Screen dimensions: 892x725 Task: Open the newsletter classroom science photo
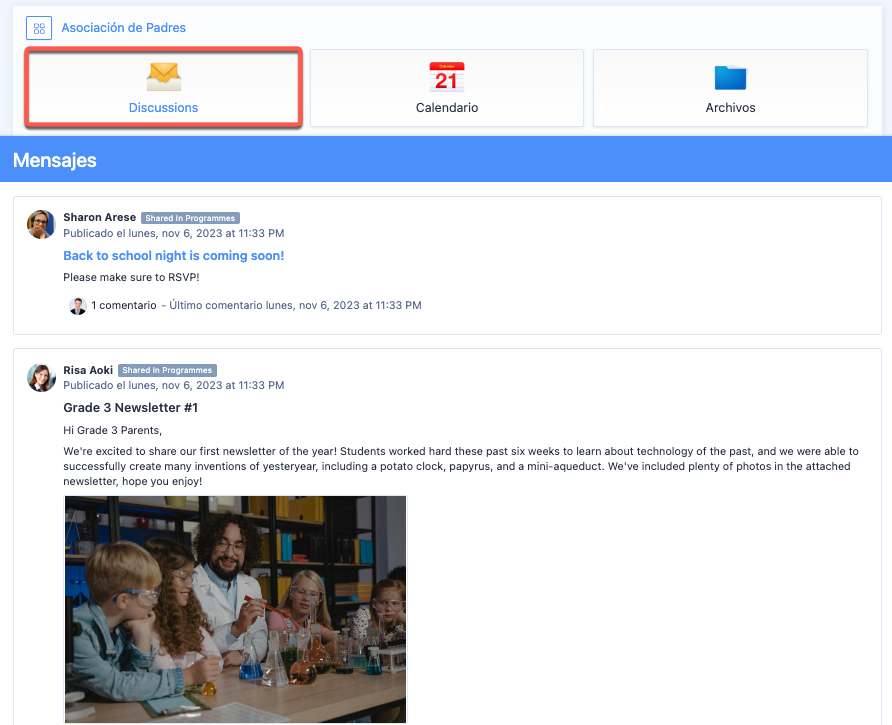click(236, 608)
